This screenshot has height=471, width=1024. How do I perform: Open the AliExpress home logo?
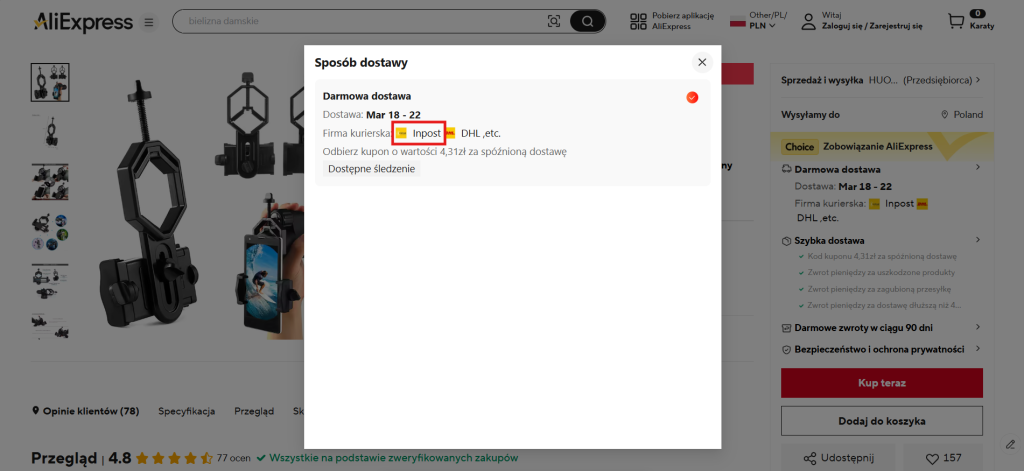(84, 22)
